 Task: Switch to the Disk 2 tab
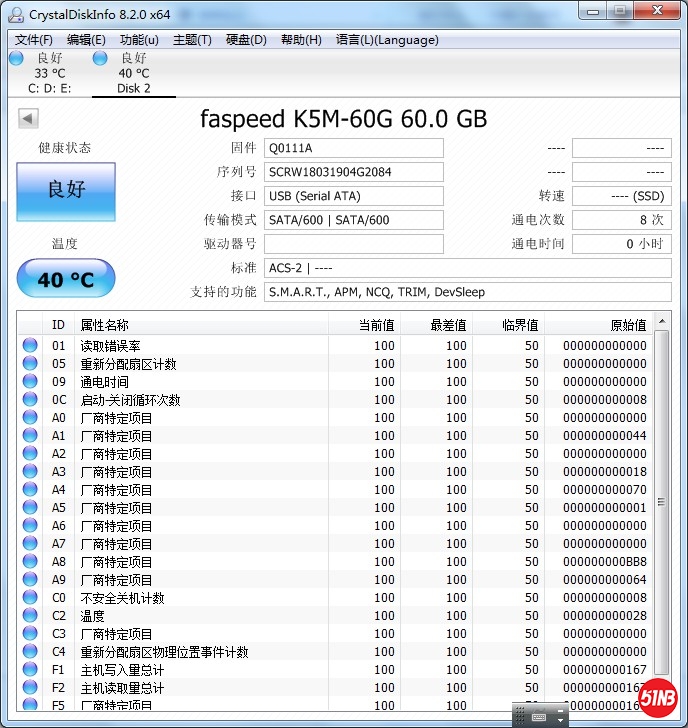click(x=133, y=88)
